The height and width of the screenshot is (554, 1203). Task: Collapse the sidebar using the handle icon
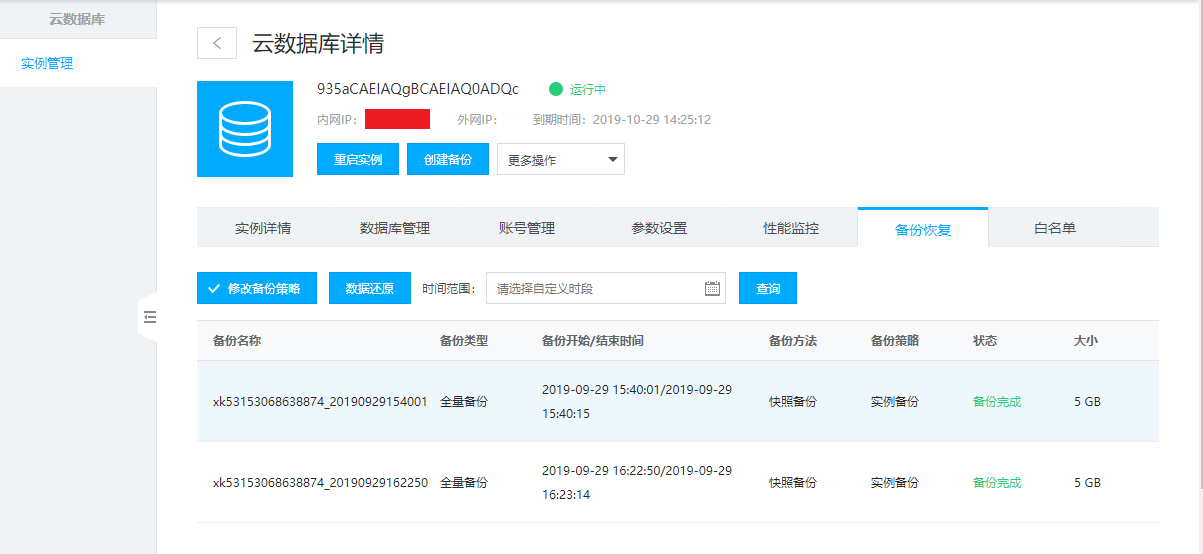(149, 317)
